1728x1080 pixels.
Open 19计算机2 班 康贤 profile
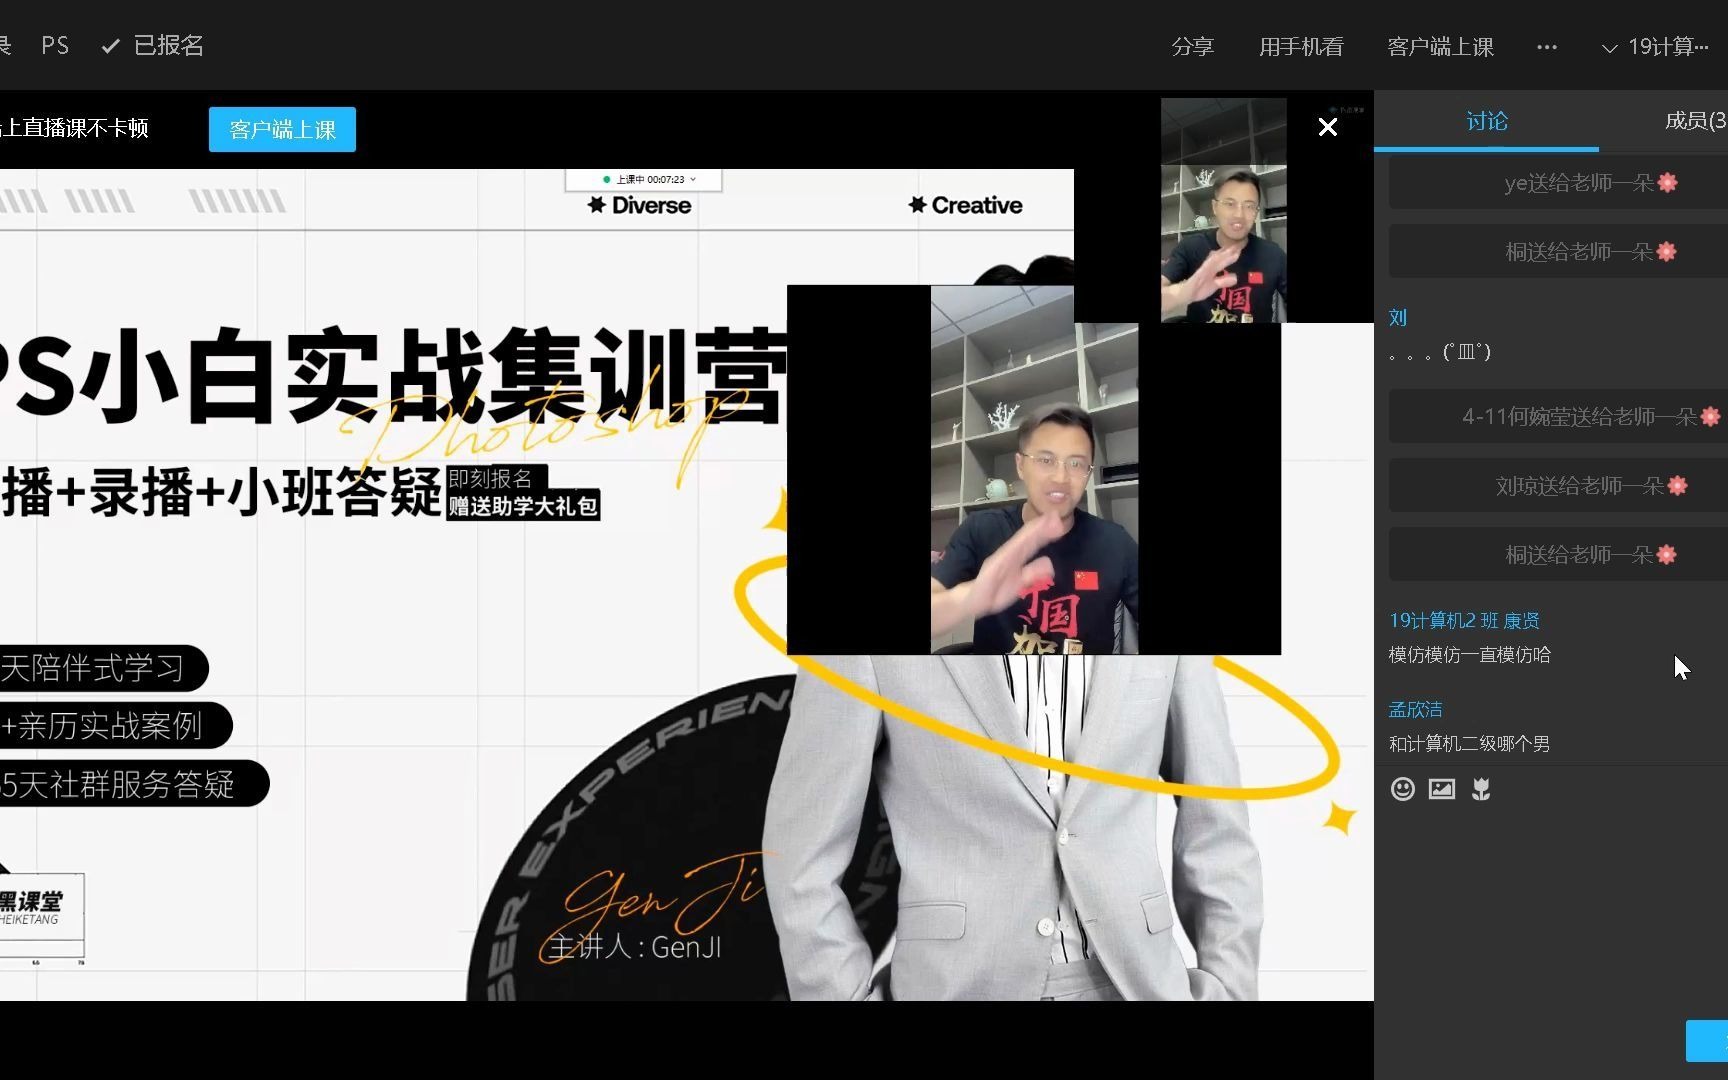click(x=1464, y=621)
